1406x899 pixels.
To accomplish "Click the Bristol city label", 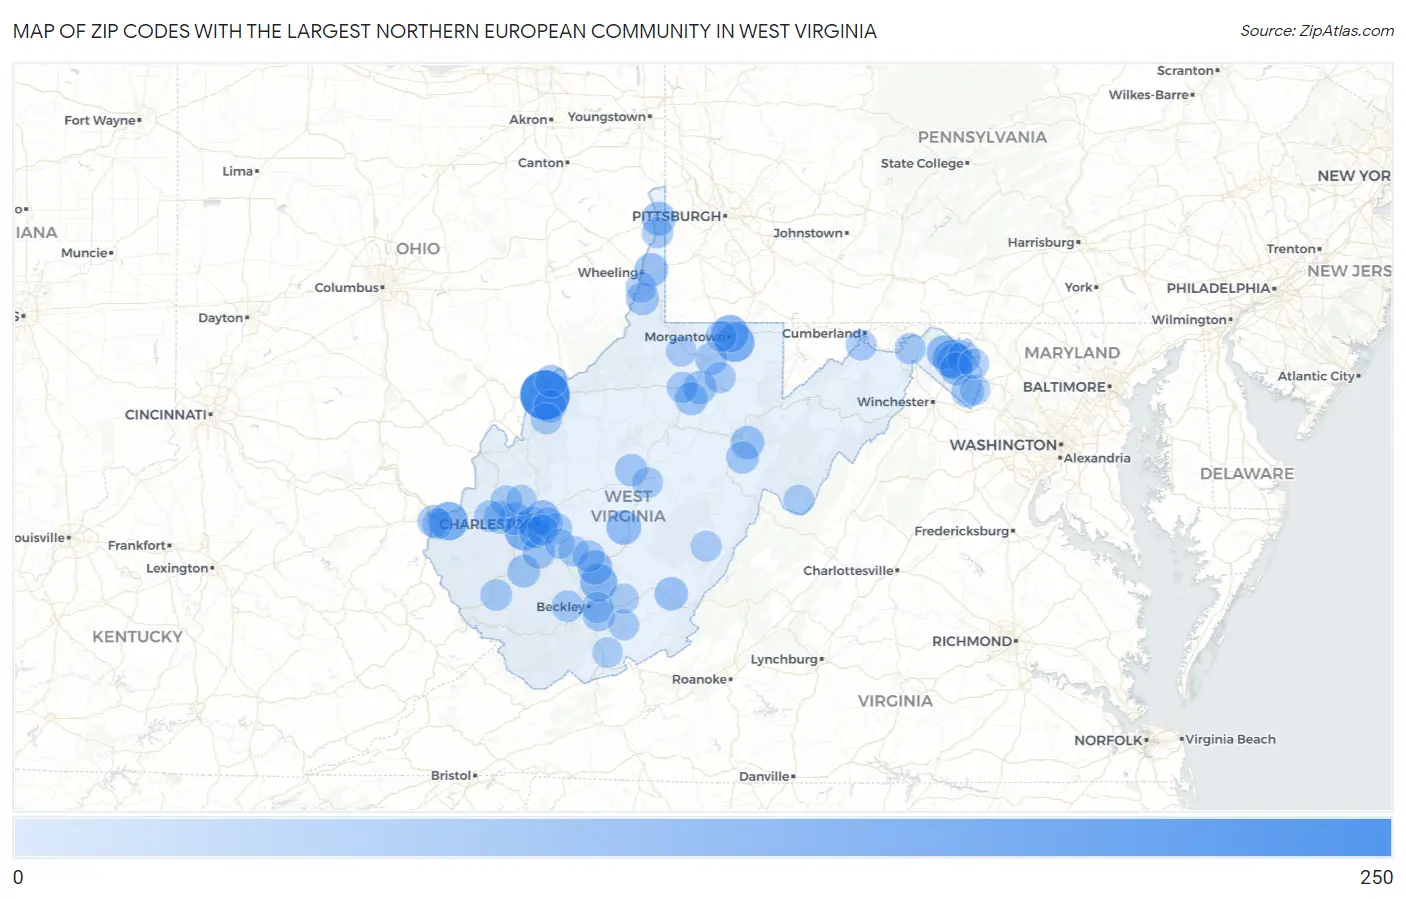I will (451, 775).
